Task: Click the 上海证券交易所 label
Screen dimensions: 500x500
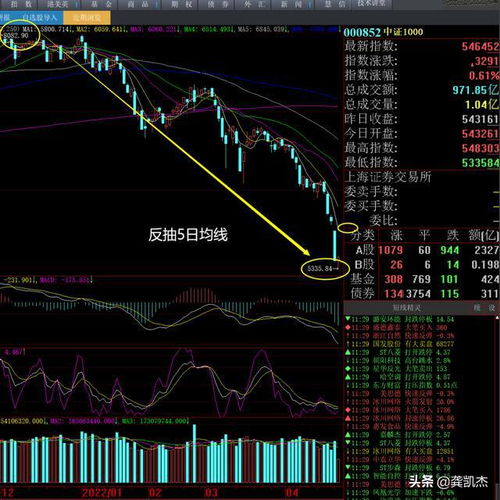Action: tap(388, 177)
